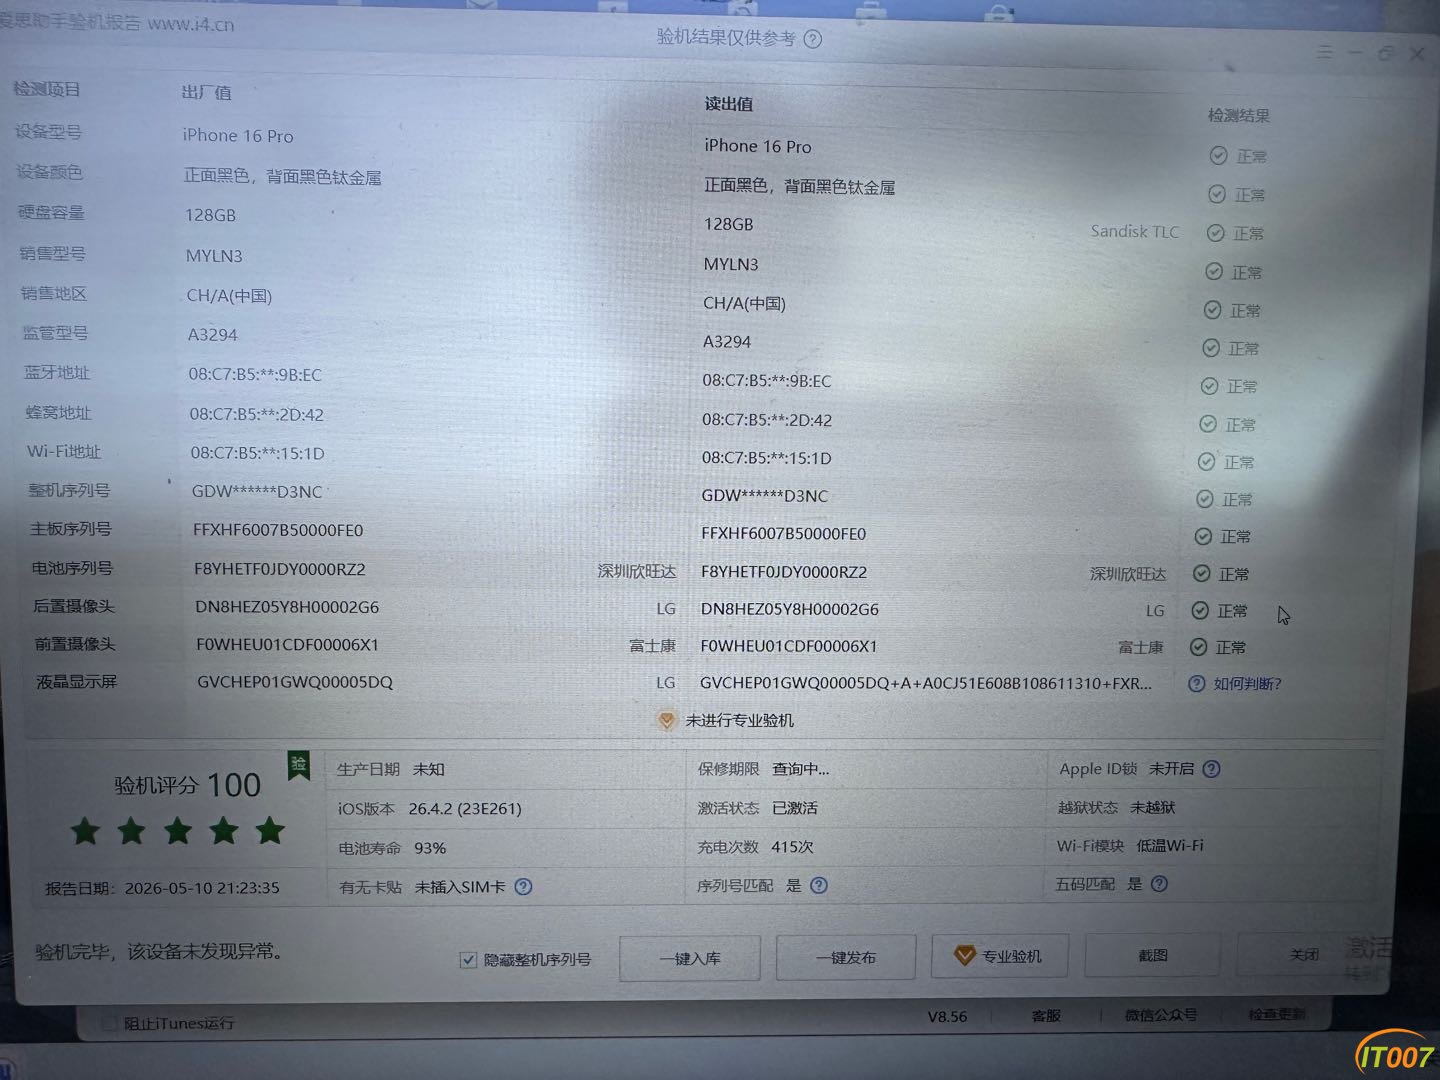Click the shield icon before 未进行专业验机
The height and width of the screenshot is (1080, 1440).
pyautogui.click(x=666, y=720)
